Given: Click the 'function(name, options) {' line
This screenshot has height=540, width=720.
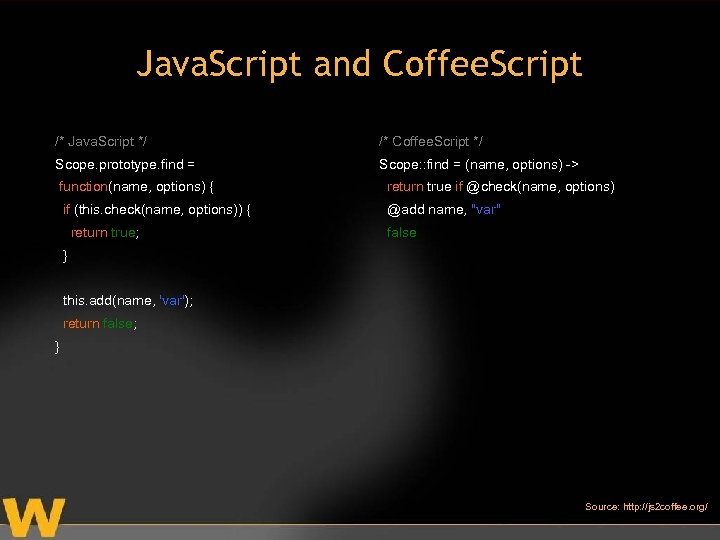Looking at the screenshot, I should 136,187.
